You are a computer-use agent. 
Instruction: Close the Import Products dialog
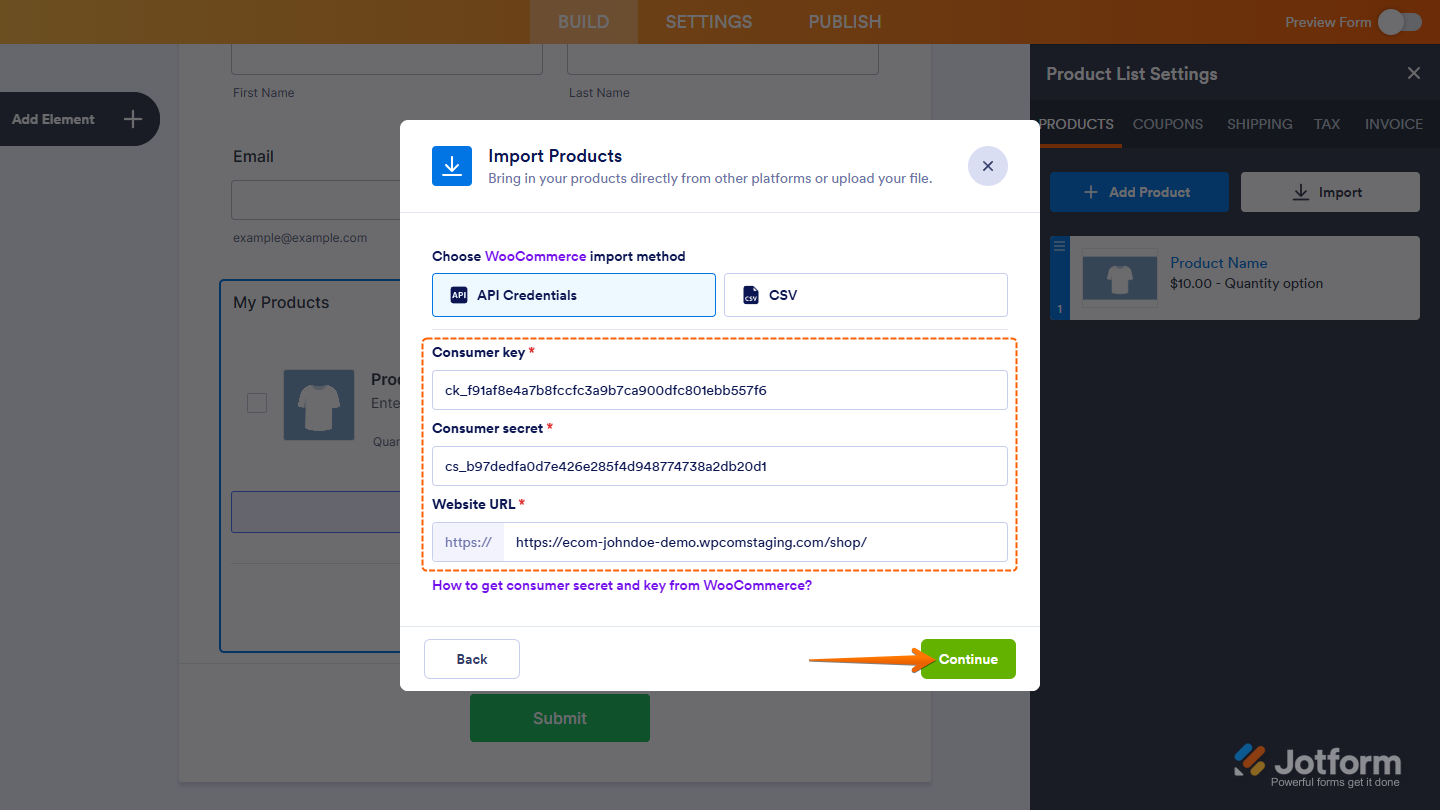987,166
